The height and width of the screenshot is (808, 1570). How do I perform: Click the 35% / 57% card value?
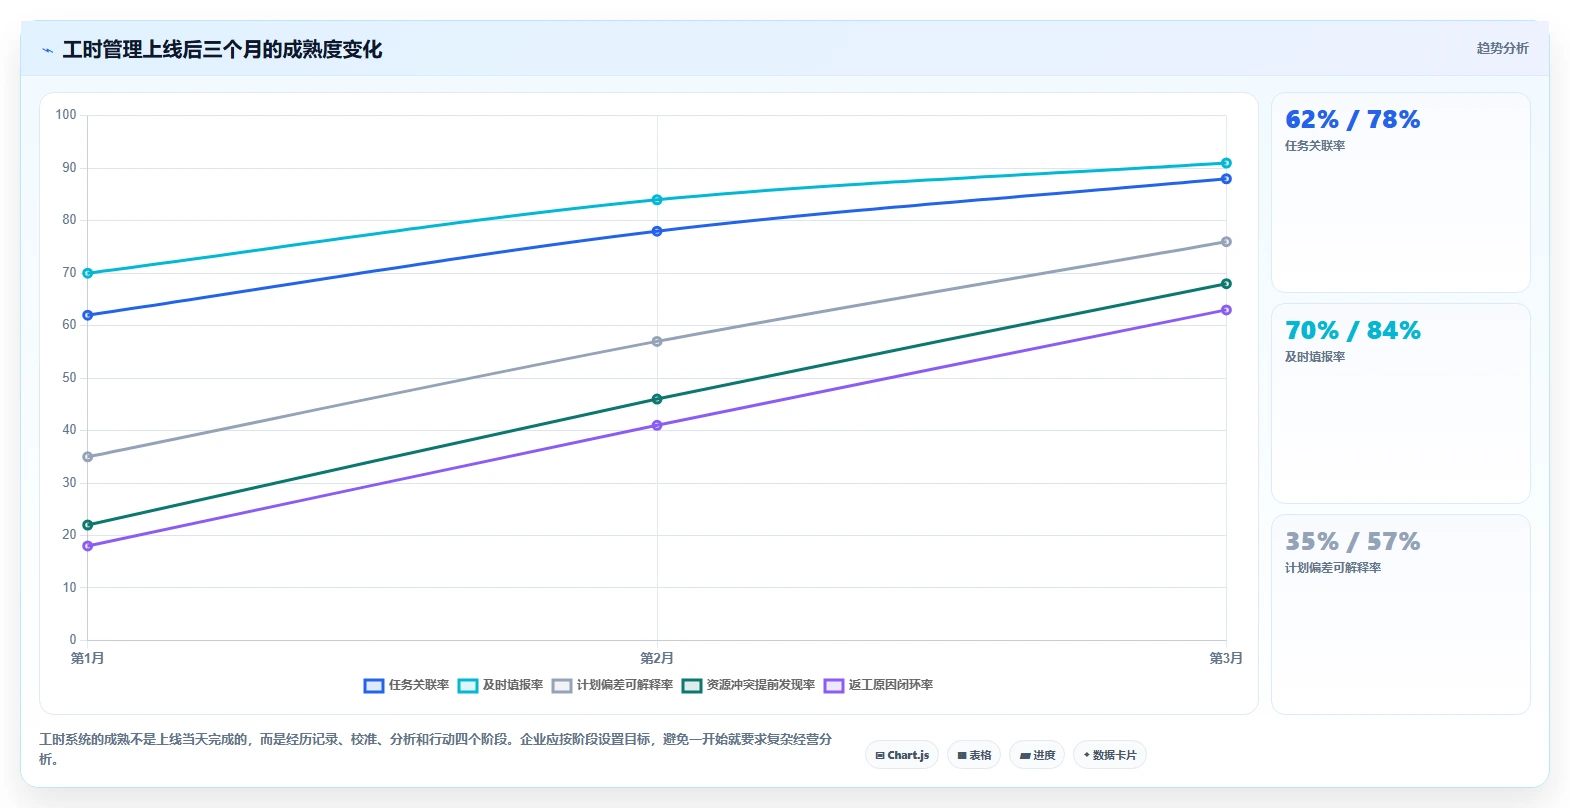coord(1352,542)
